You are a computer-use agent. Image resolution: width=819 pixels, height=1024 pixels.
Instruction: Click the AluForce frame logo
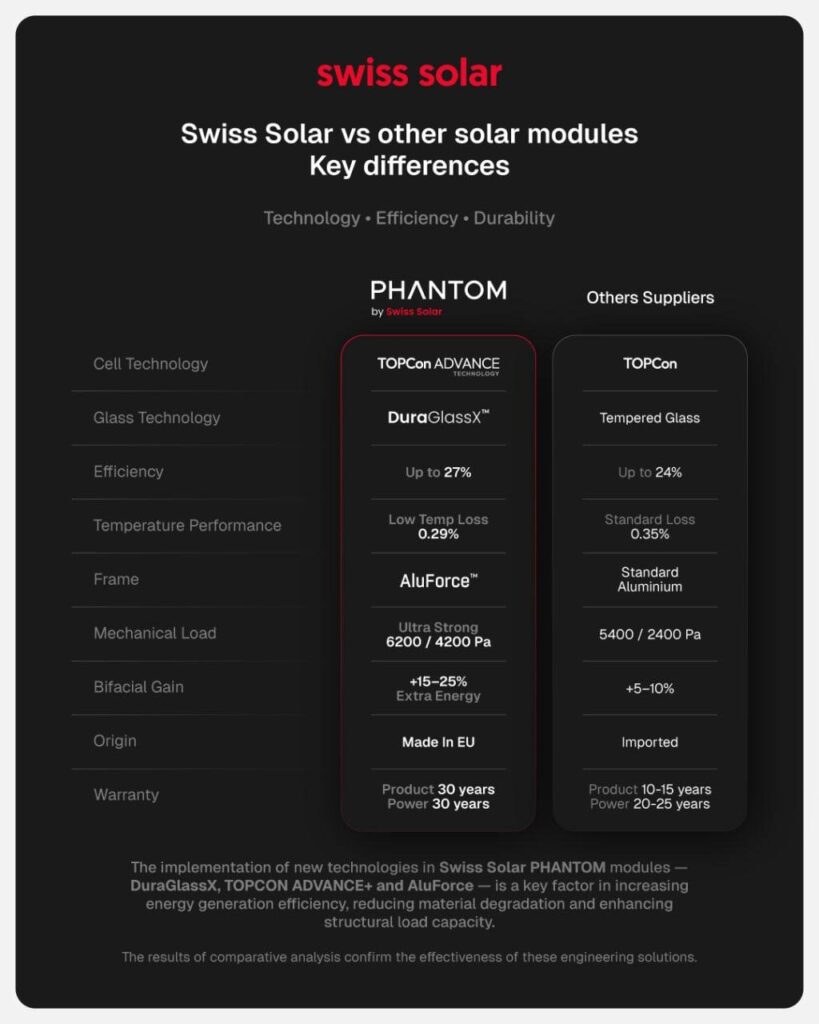pyautogui.click(x=438, y=580)
